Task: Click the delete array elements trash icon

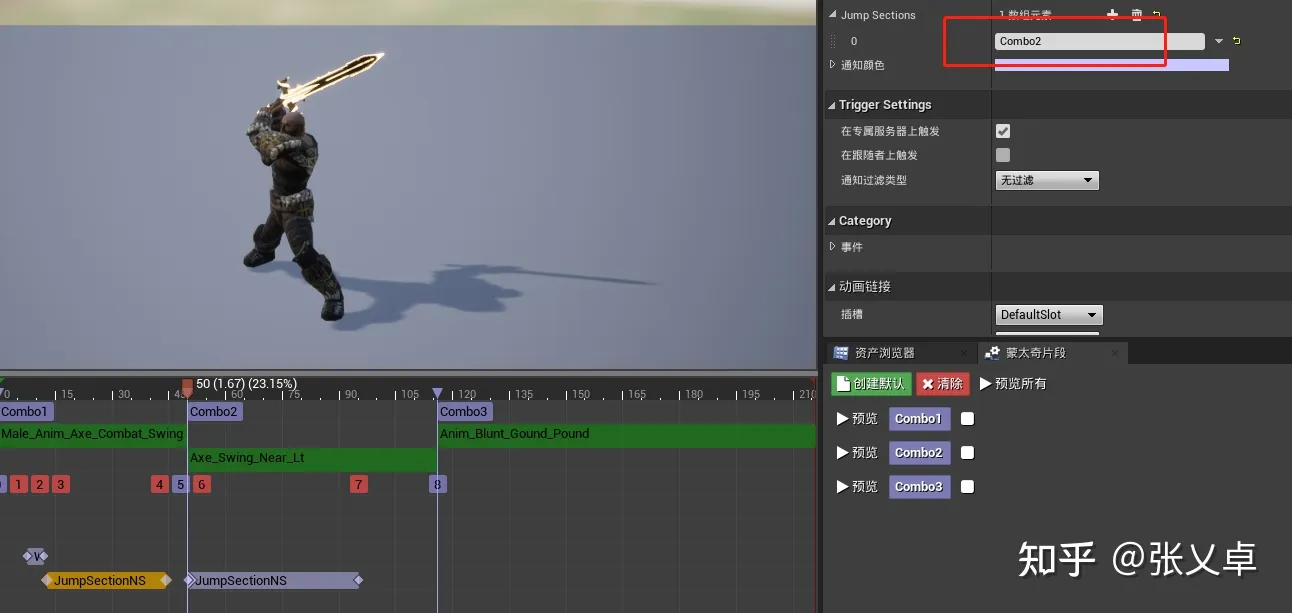Action: [1138, 13]
